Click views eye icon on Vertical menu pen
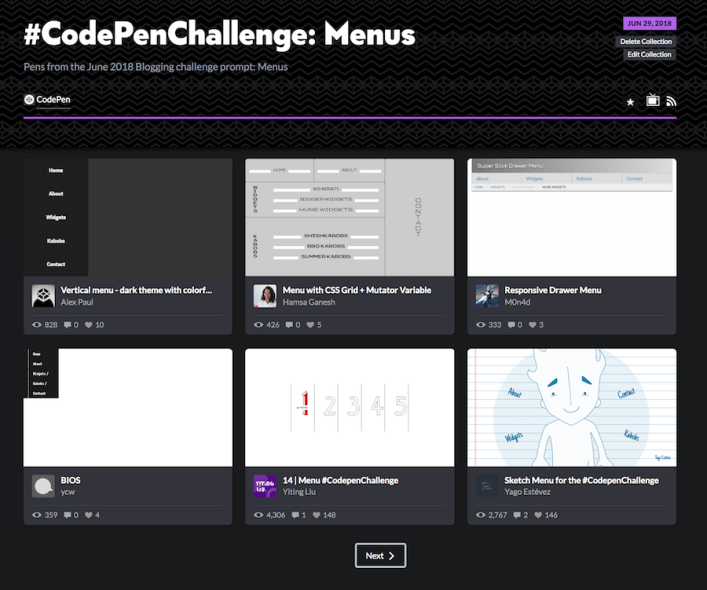 (37, 325)
